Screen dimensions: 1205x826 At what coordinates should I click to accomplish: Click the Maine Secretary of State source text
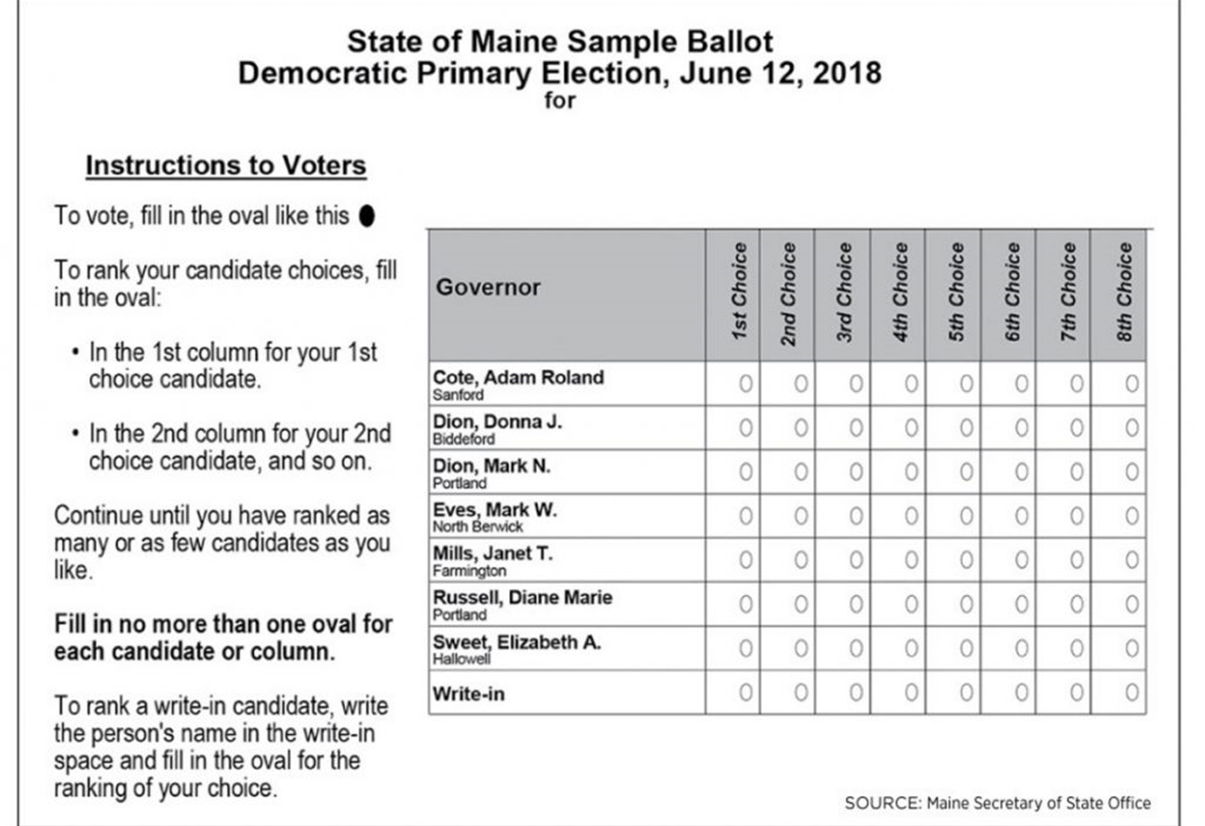click(x=997, y=803)
